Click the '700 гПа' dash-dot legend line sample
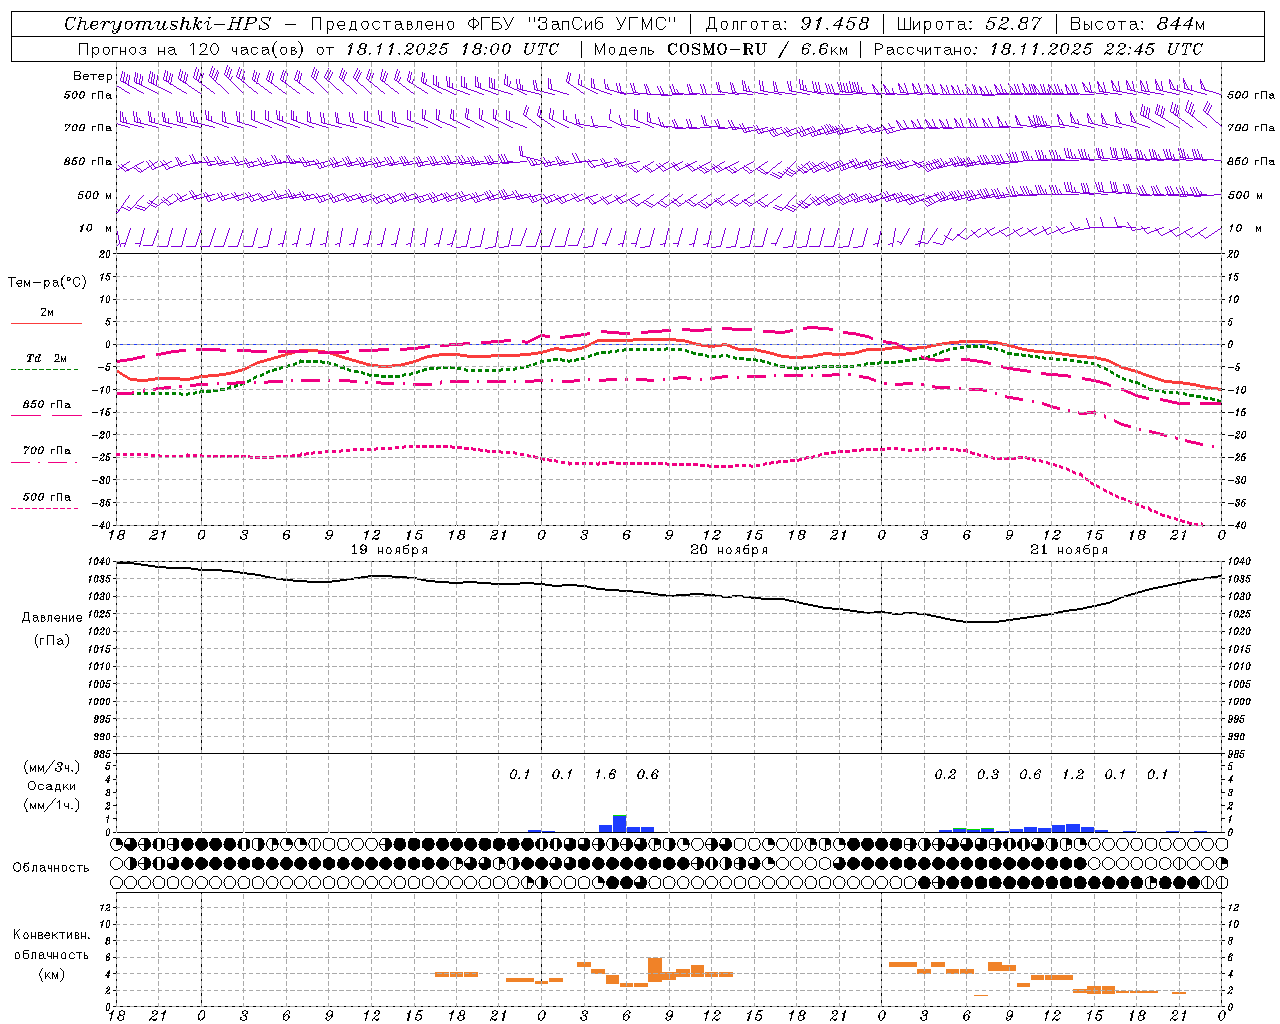The image size is (1280, 1024). [45, 462]
